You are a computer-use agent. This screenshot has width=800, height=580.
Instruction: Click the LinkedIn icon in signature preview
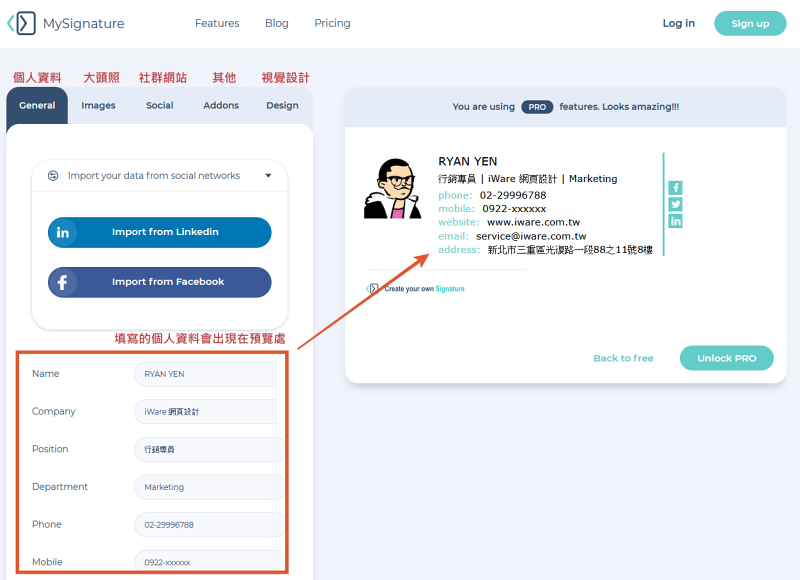coord(676,221)
